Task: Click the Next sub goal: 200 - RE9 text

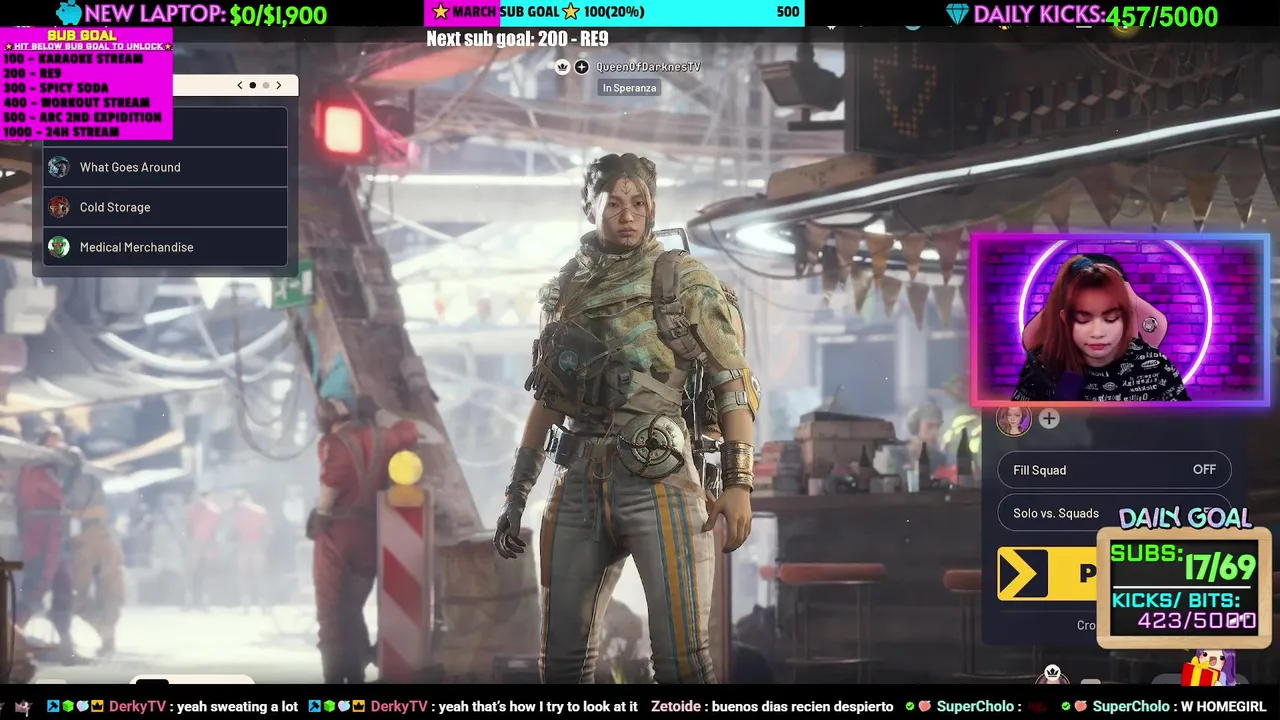Action: [x=517, y=39]
